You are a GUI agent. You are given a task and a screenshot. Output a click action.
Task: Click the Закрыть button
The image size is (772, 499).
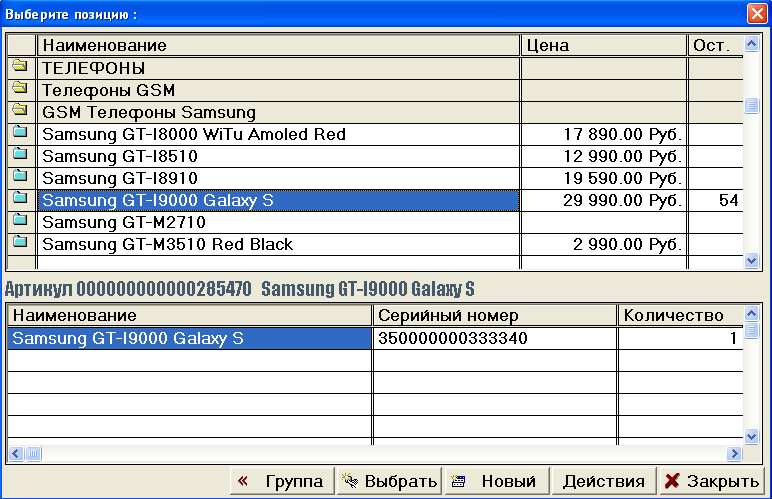711,481
